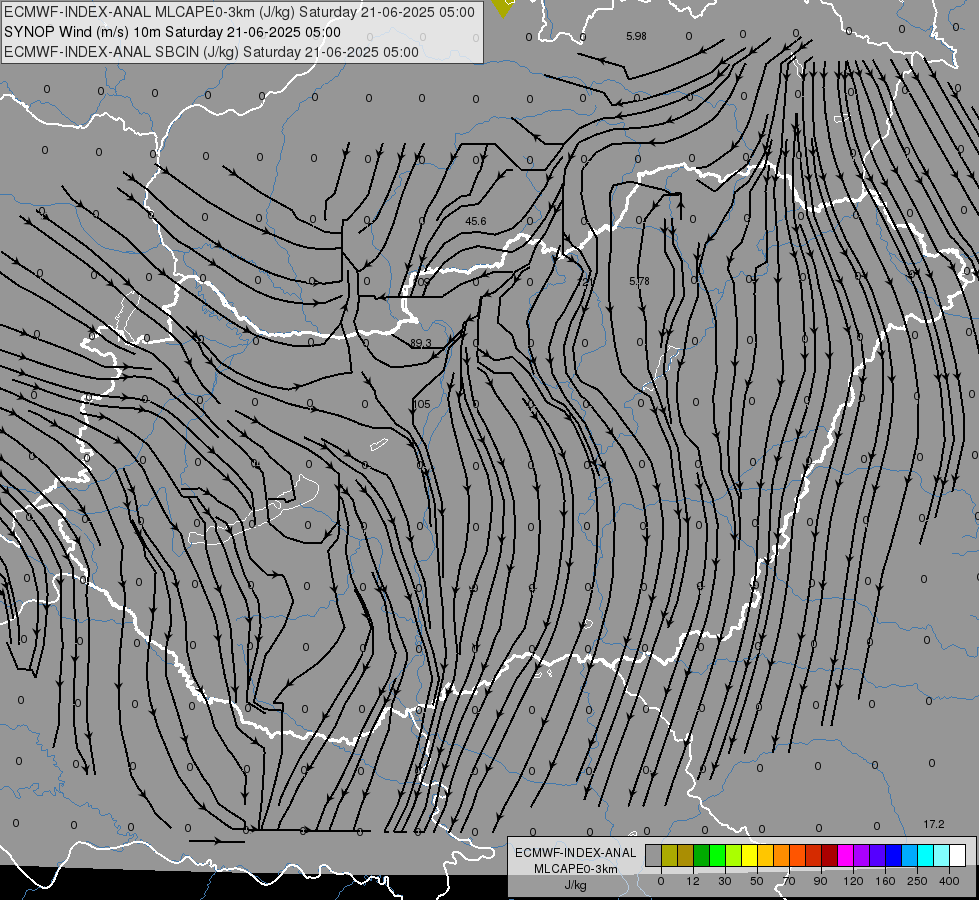Screen dimensions: 979x900
Task: Click the pure blue legend swatch before 160
Action: click(x=894, y=856)
